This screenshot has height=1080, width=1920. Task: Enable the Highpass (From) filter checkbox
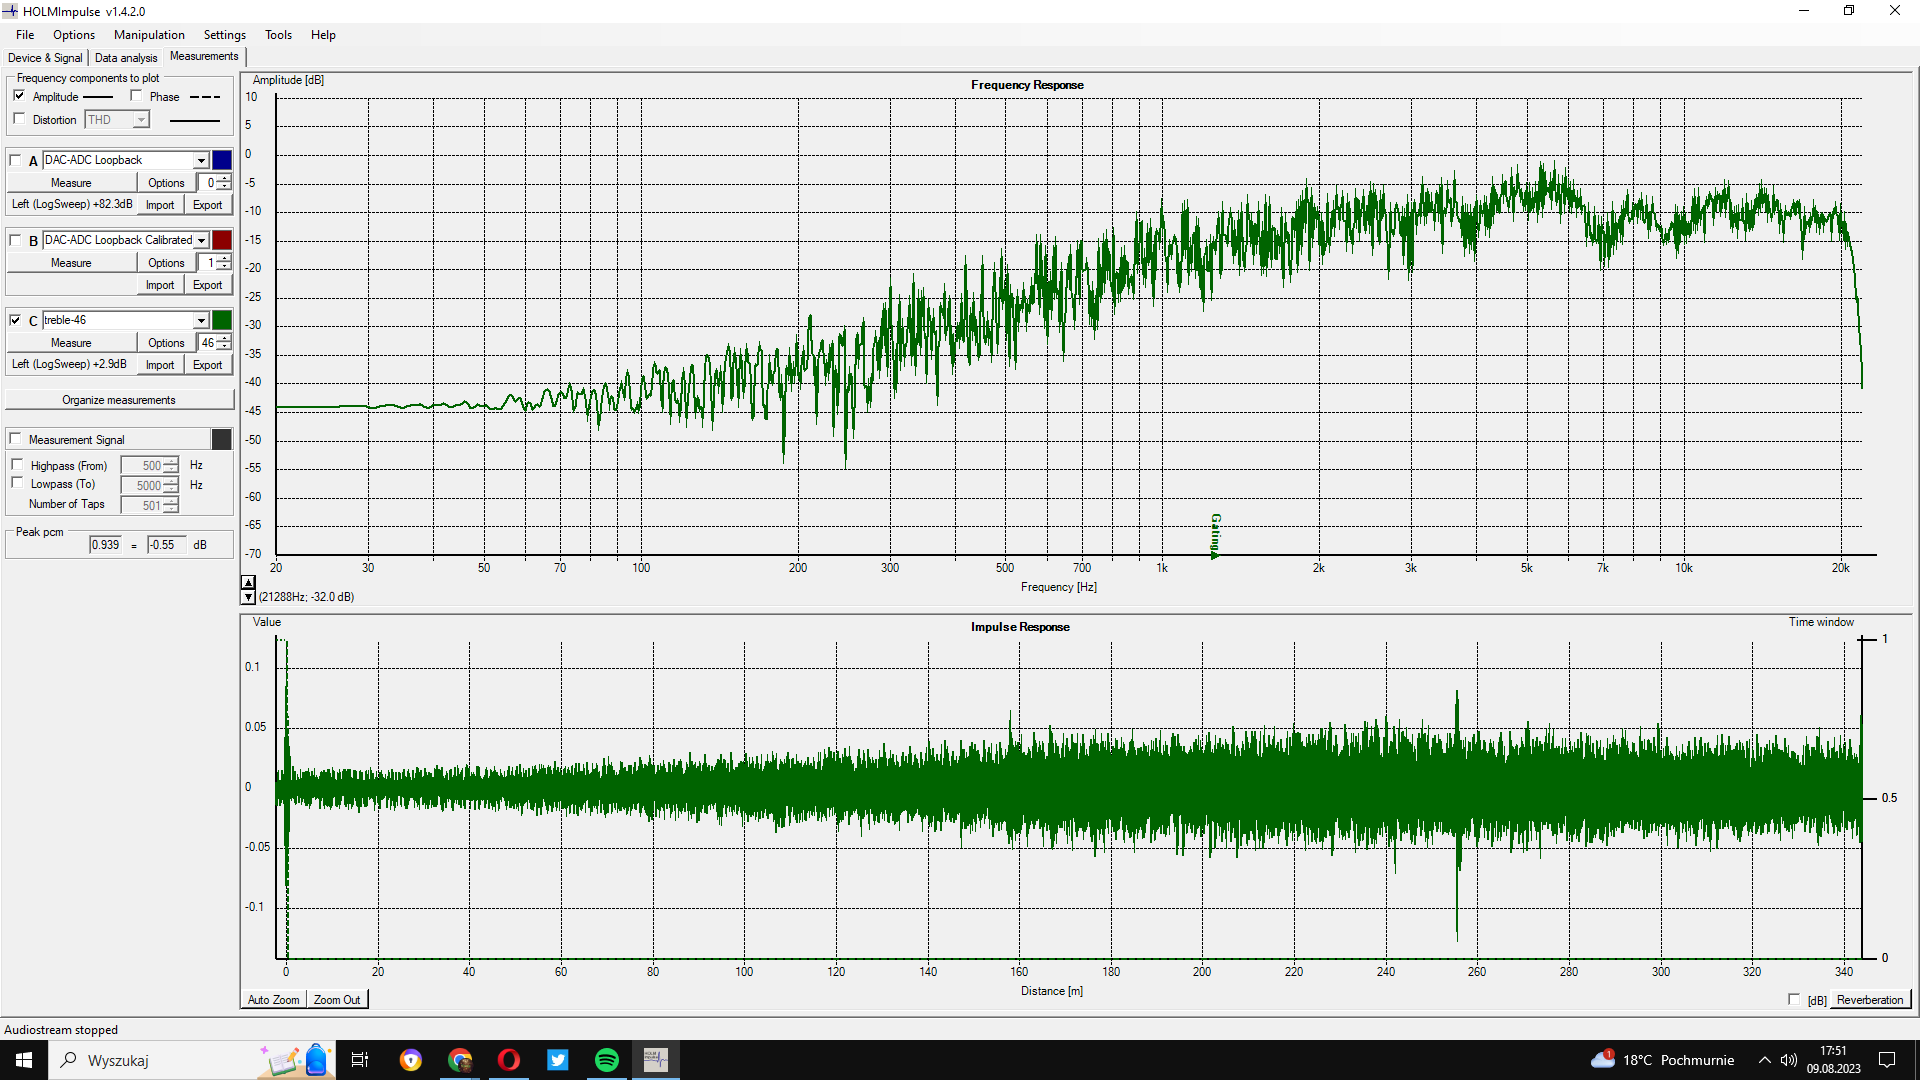pos(18,465)
